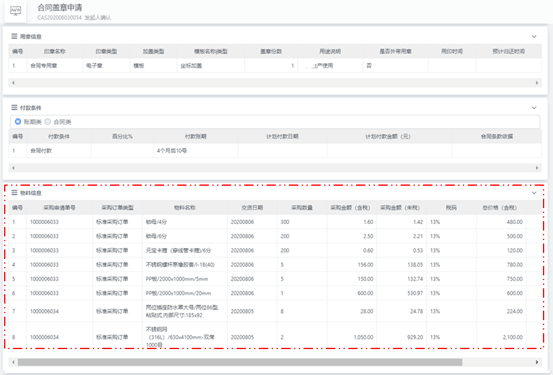The height and width of the screenshot is (375, 553).
Task: Select the 账期类 radio button
Action: tap(18, 122)
